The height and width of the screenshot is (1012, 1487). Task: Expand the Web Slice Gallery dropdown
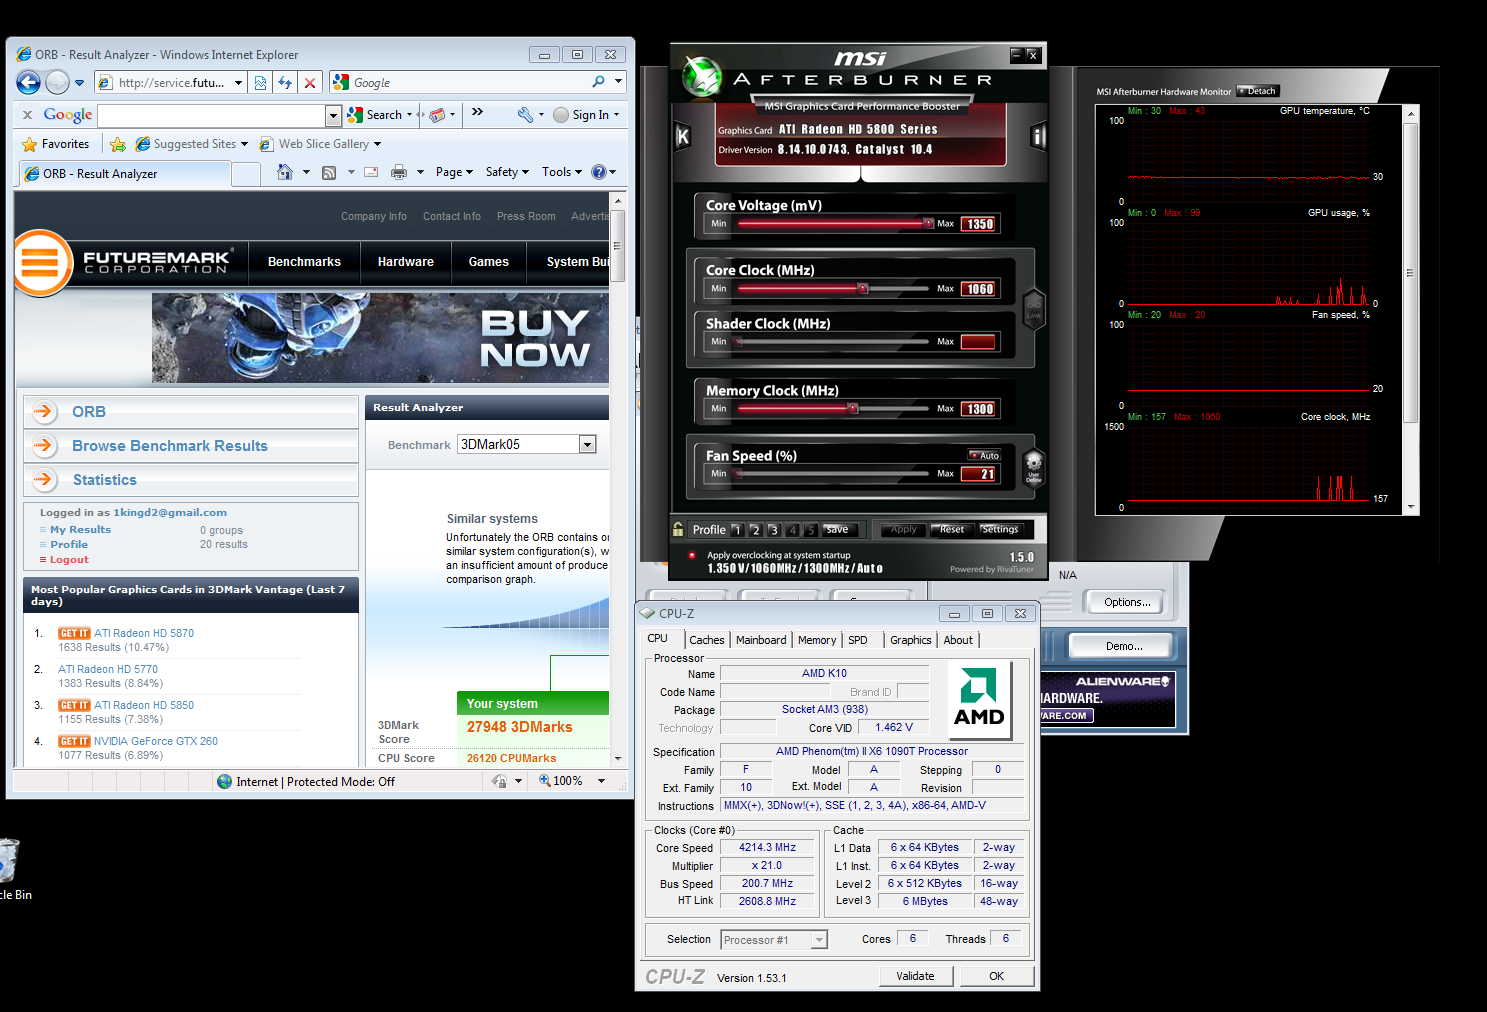tap(377, 144)
